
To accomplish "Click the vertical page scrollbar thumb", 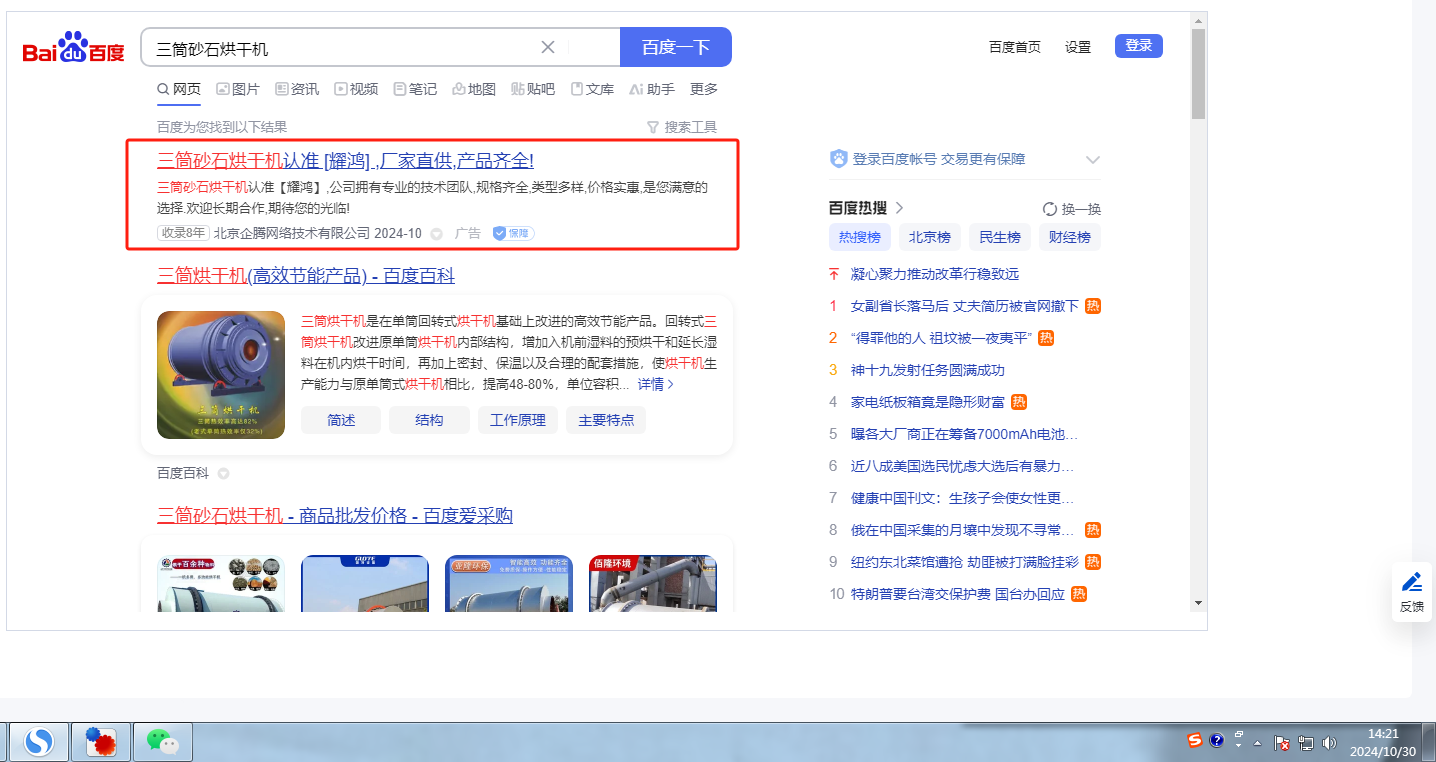I will (1198, 74).
